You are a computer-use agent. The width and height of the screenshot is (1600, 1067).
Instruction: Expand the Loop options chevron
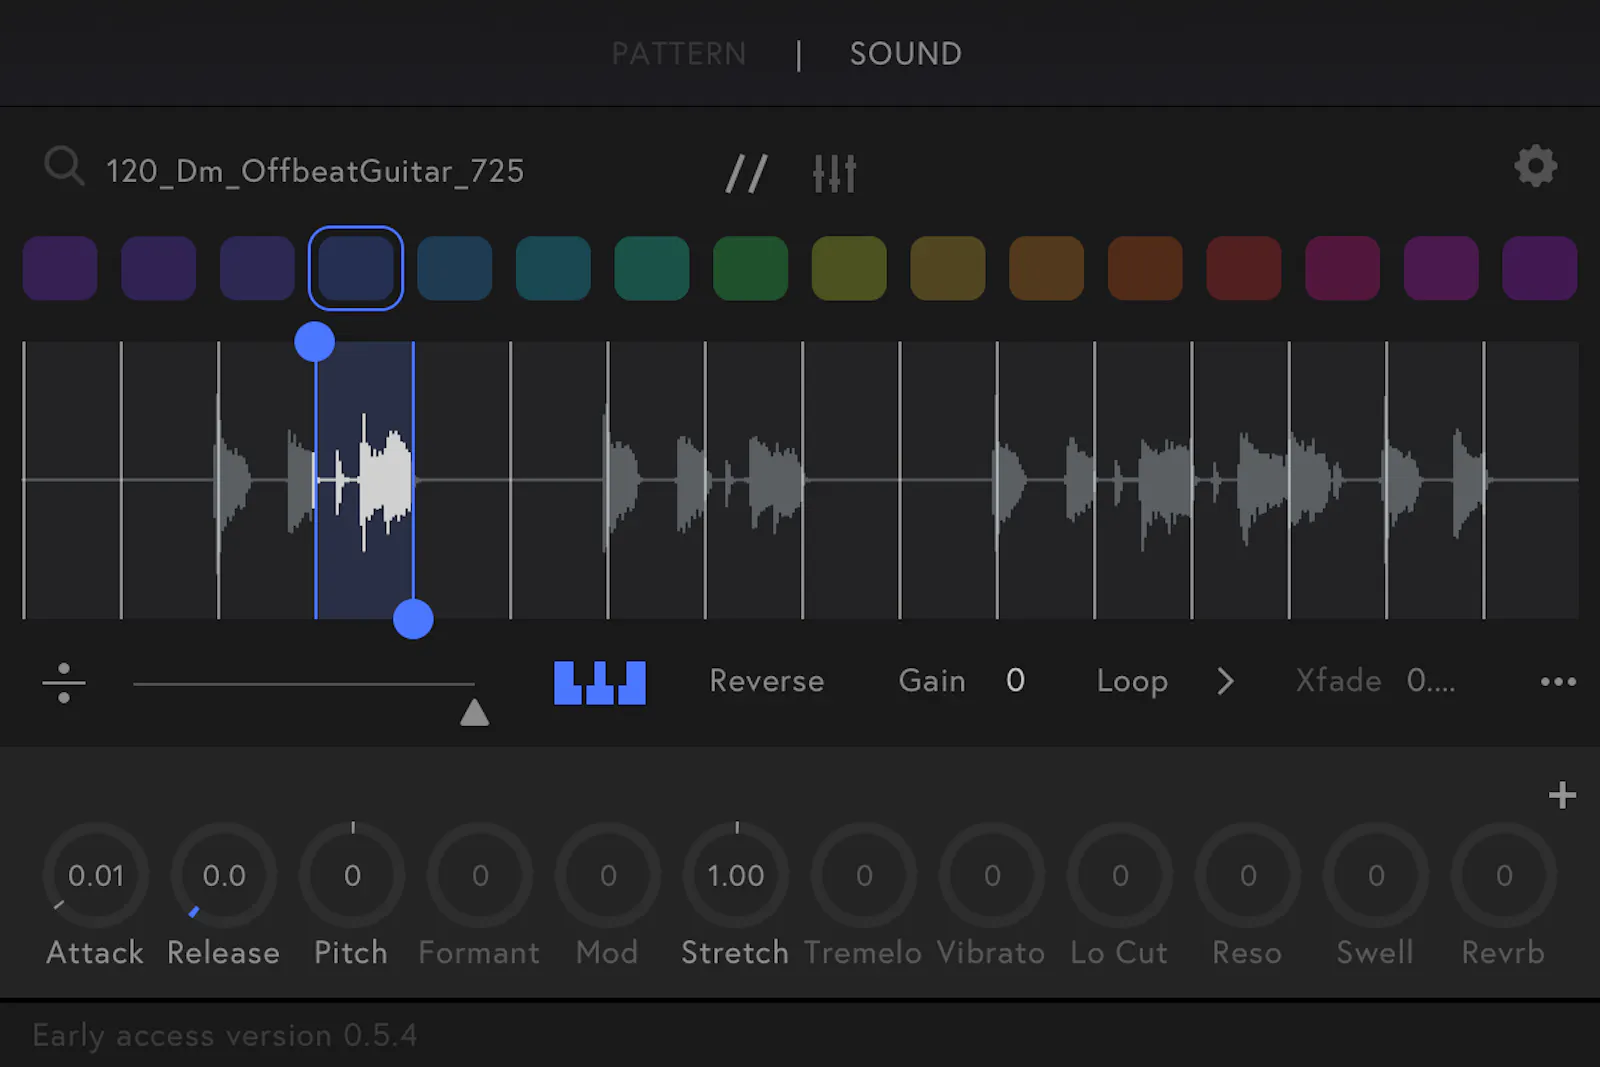click(x=1225, y=682)
